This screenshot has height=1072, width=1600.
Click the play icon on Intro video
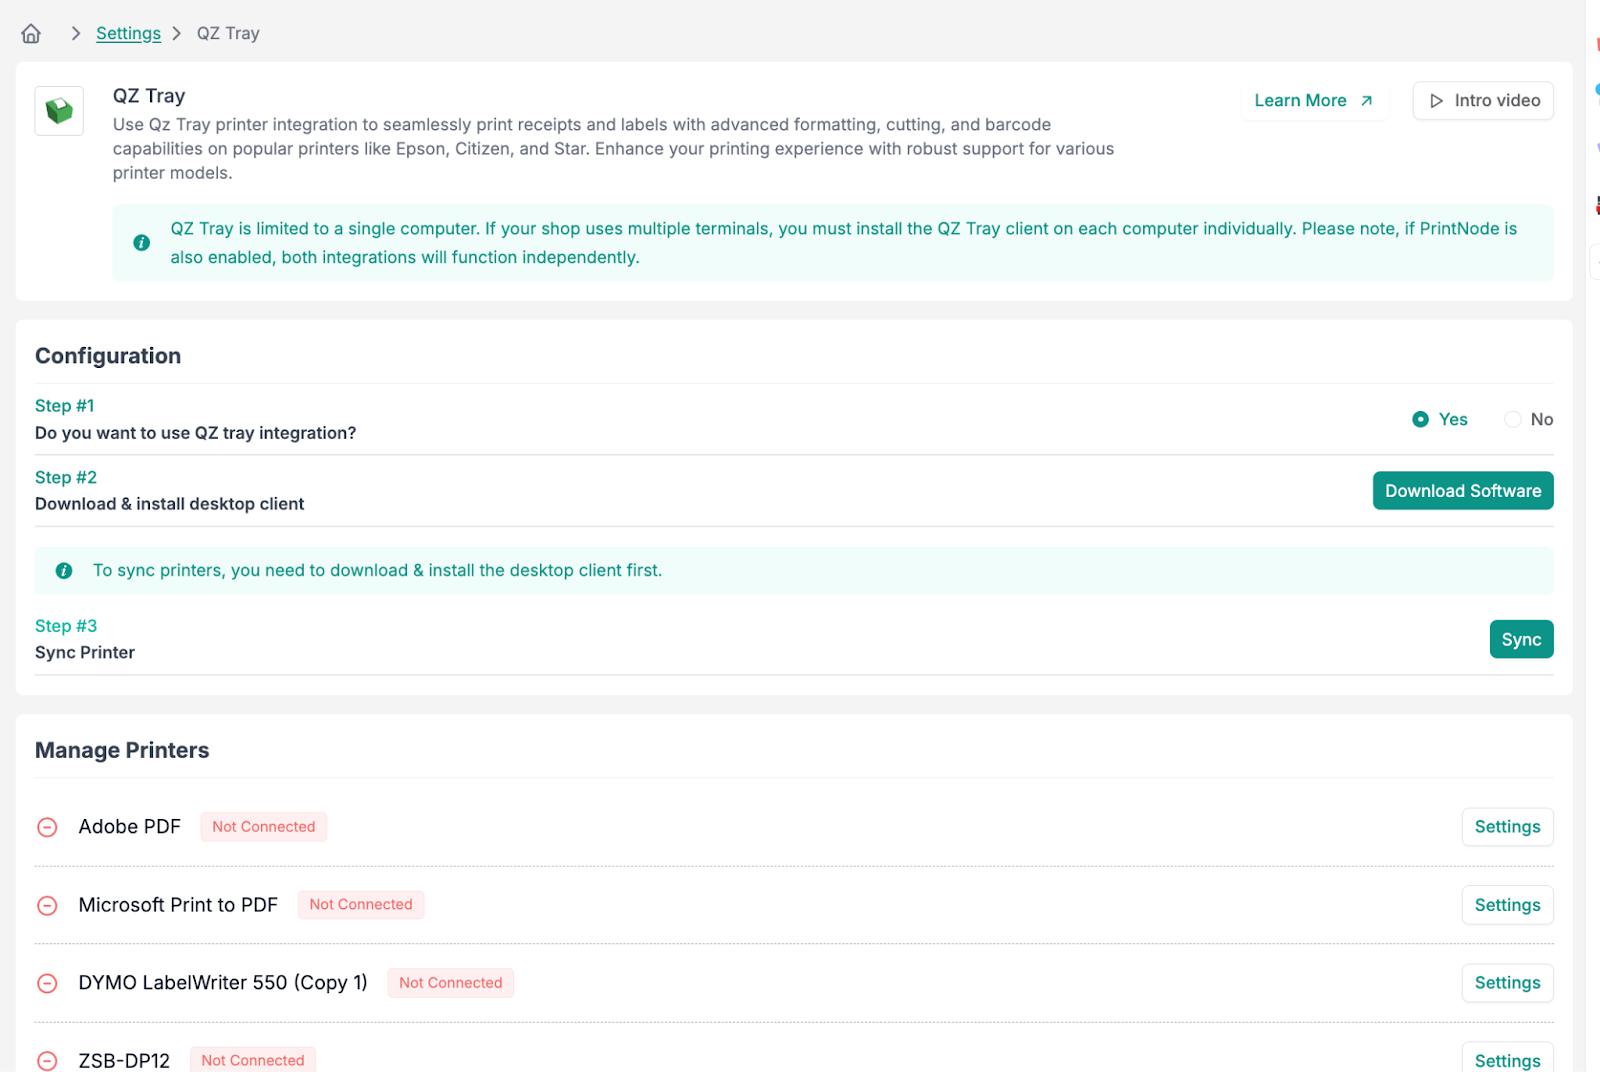click(1437, 100)
